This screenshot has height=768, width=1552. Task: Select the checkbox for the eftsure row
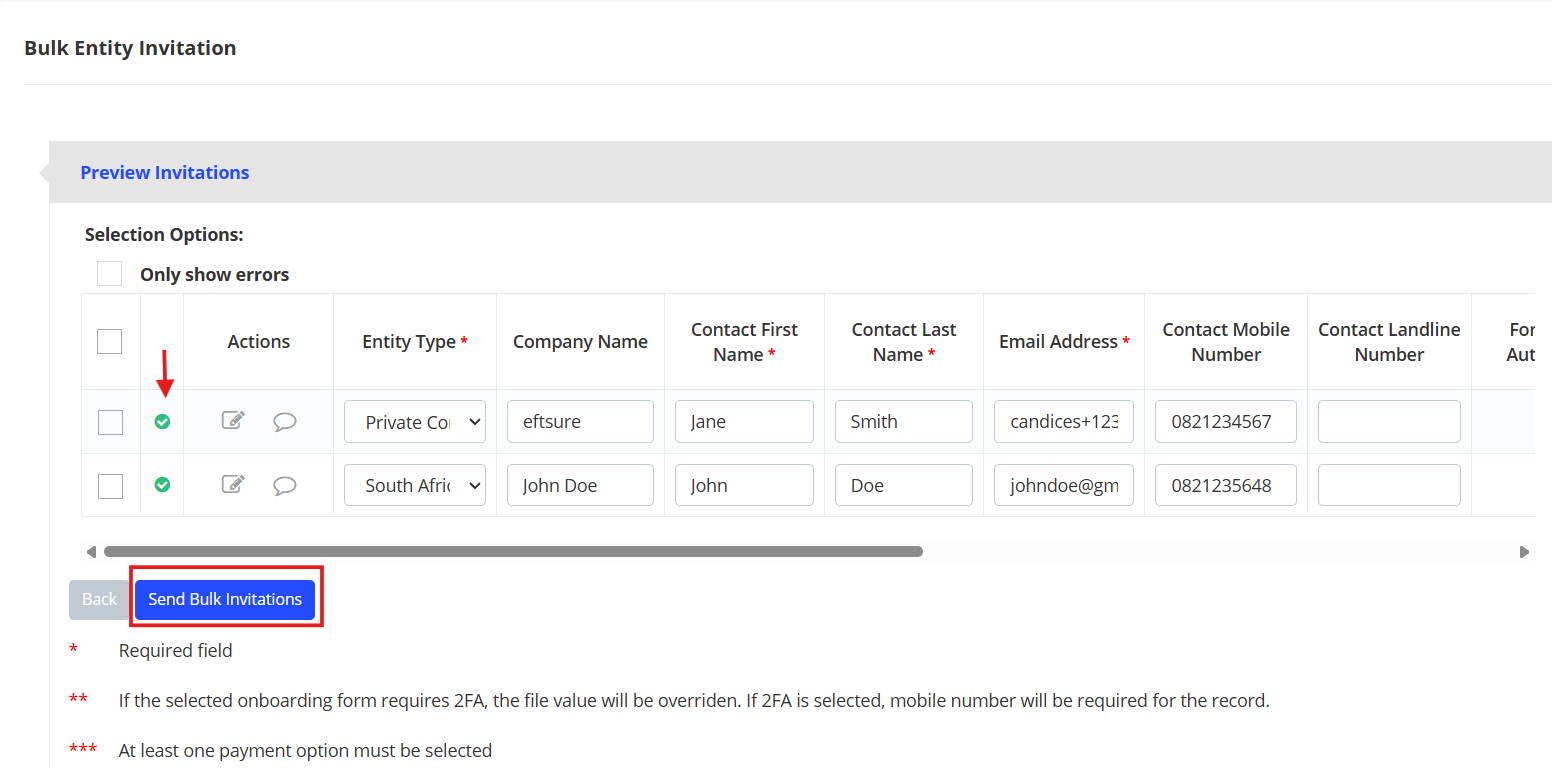(110, 422)
